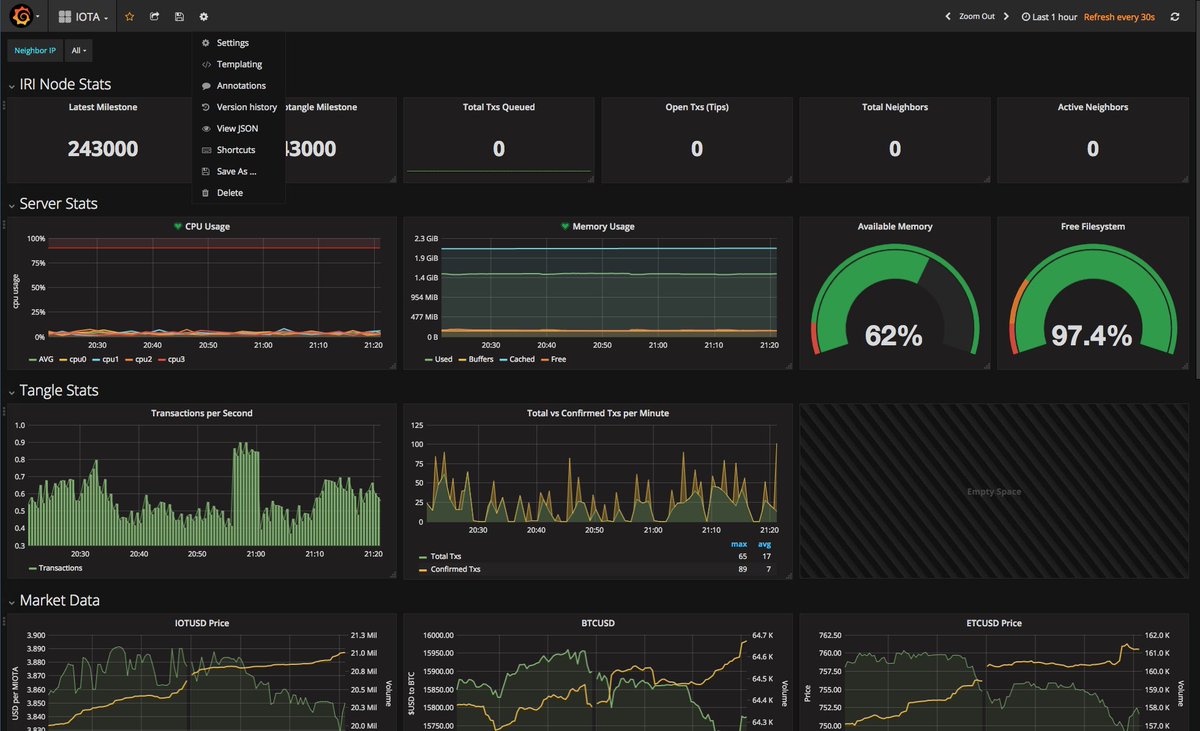The image size is (1200, 731).
Task: Click the IOTUSD Price panel title
Action: click(202, 623)
